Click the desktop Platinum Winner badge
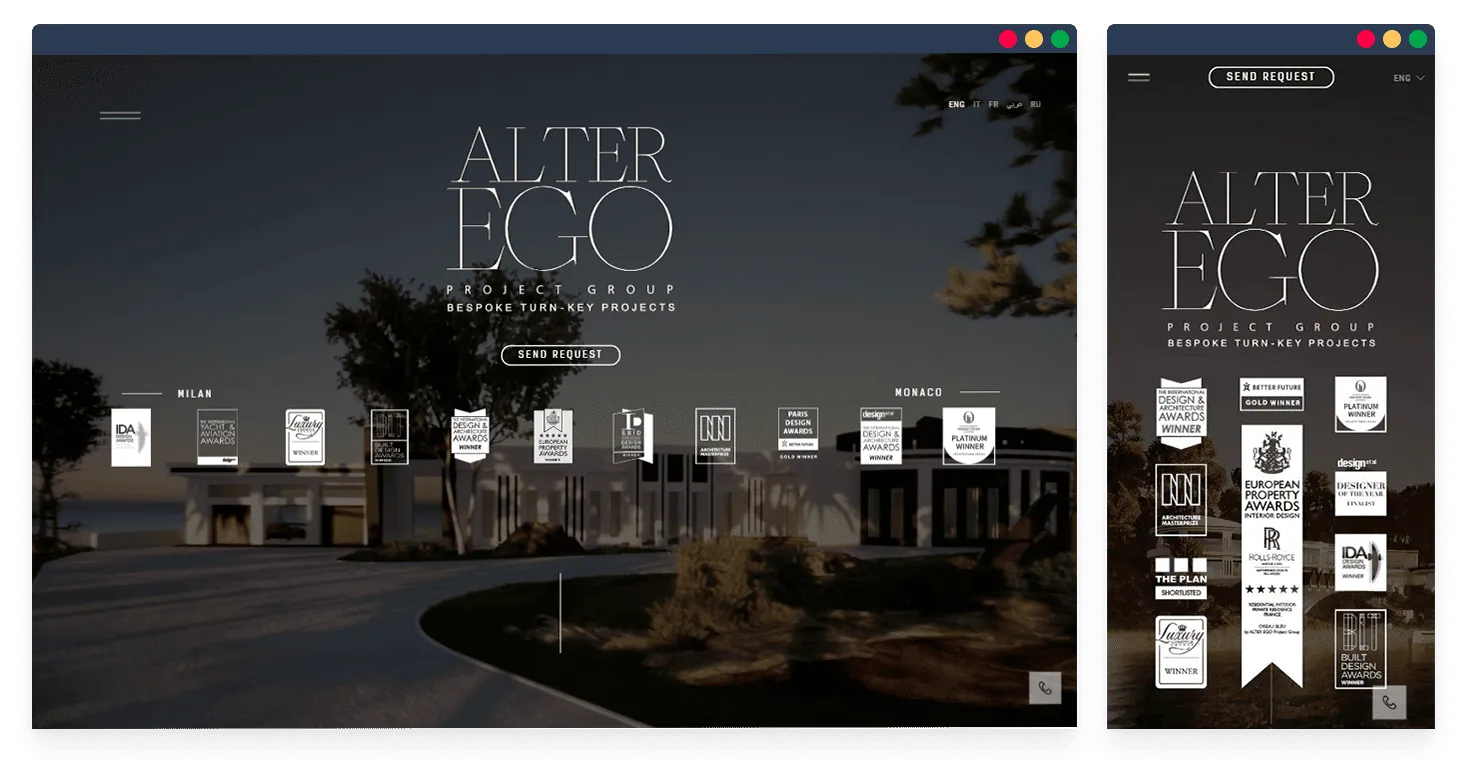This screenshot has height=760, width=1467. point(968,436)
